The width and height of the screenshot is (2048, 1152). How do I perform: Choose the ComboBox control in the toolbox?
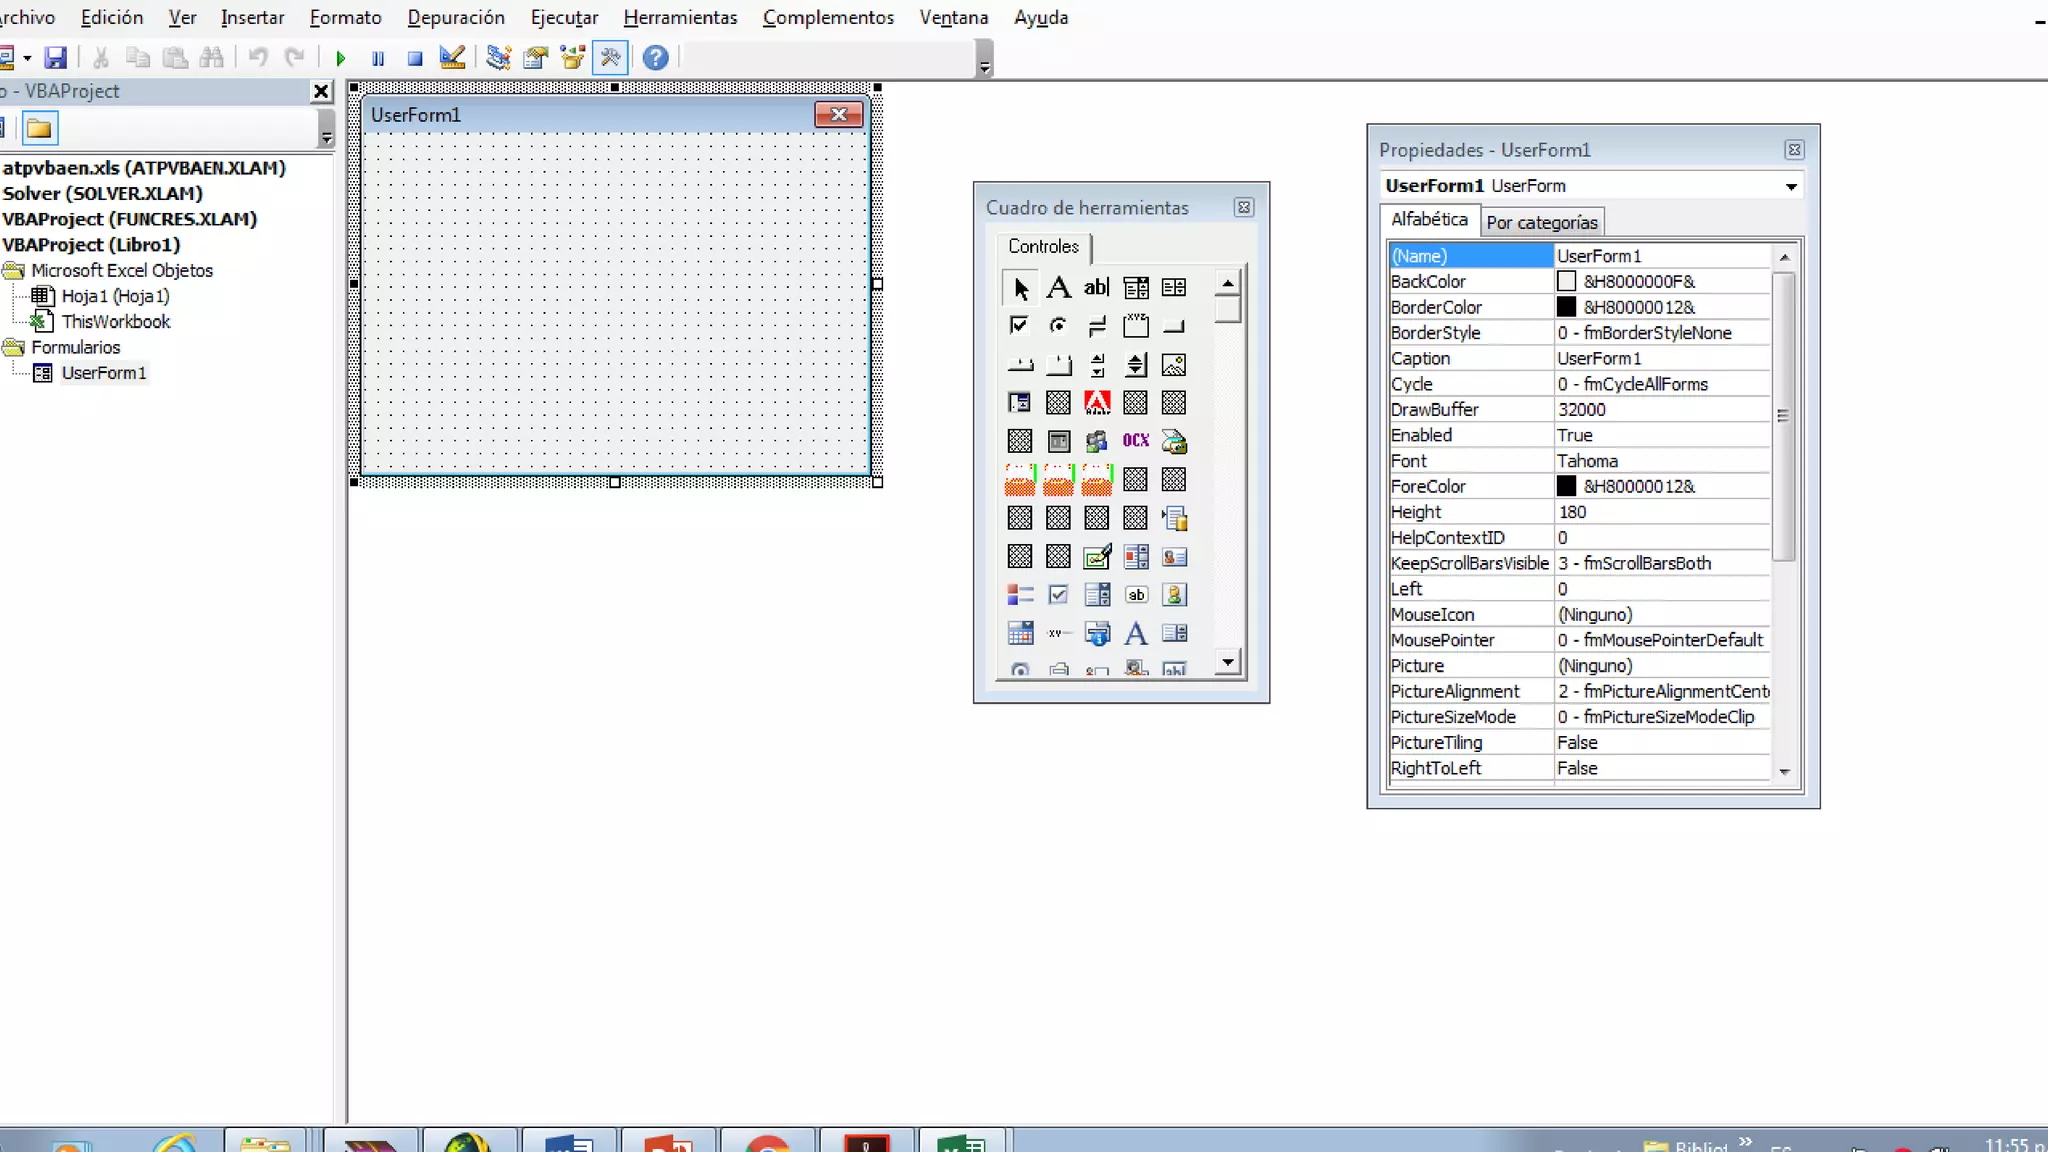[1135, 288]
